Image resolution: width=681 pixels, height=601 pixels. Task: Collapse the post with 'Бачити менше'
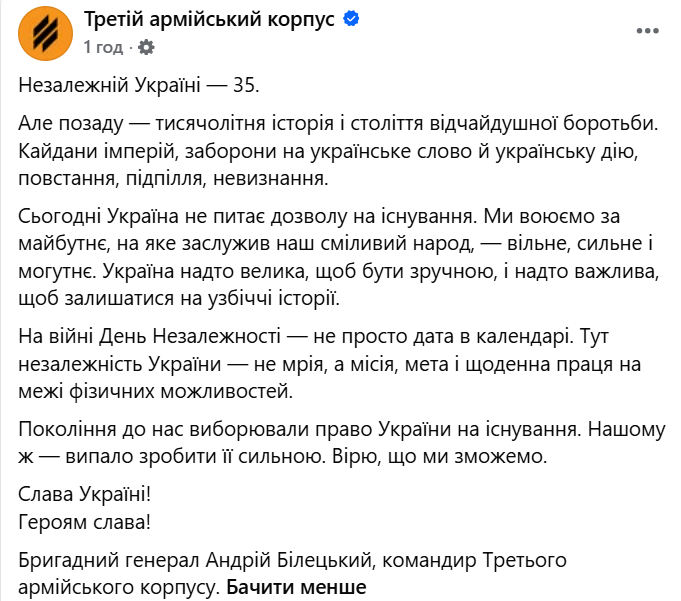[296, 587]
